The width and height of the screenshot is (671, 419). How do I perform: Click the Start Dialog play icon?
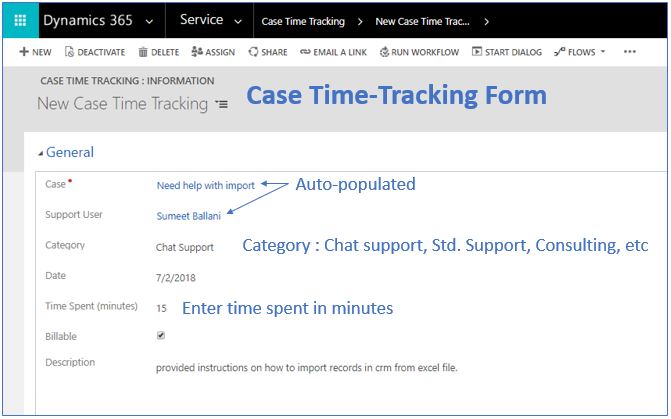(x=477, y=51)
